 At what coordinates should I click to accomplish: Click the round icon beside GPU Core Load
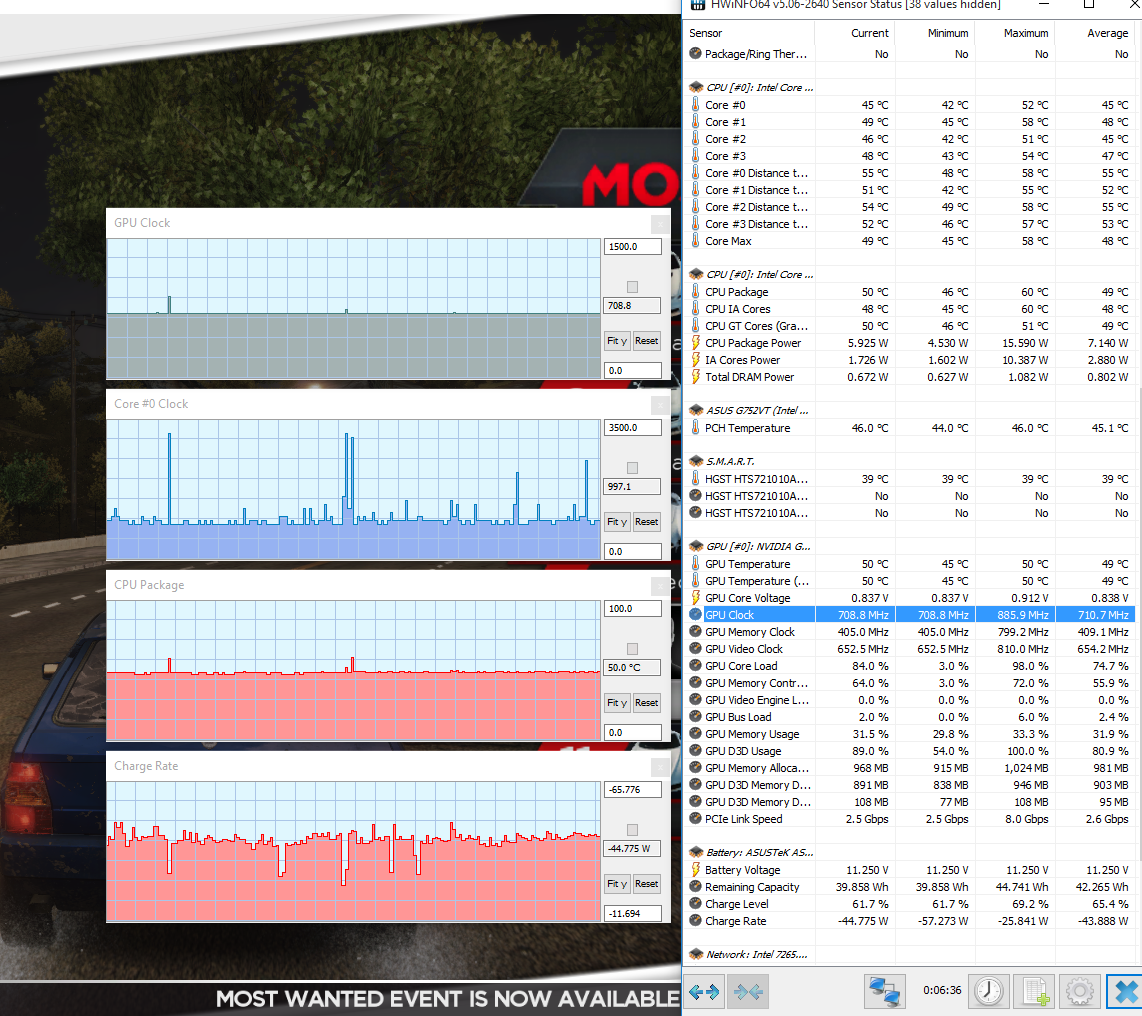click(x=696, y=666)
